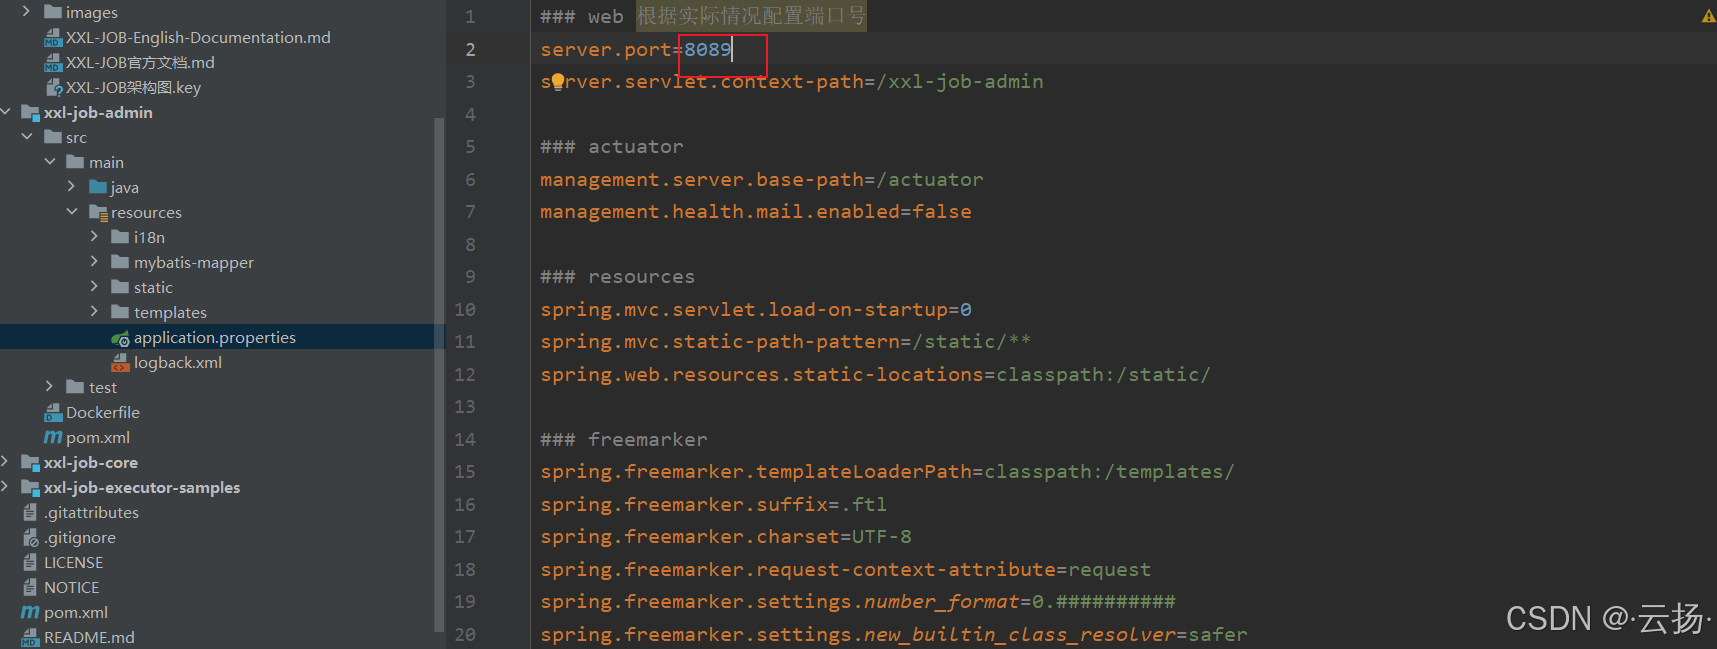Click the Dockerfile file icon
Screen dimensions: 1717x649
[x=53, y=412]
